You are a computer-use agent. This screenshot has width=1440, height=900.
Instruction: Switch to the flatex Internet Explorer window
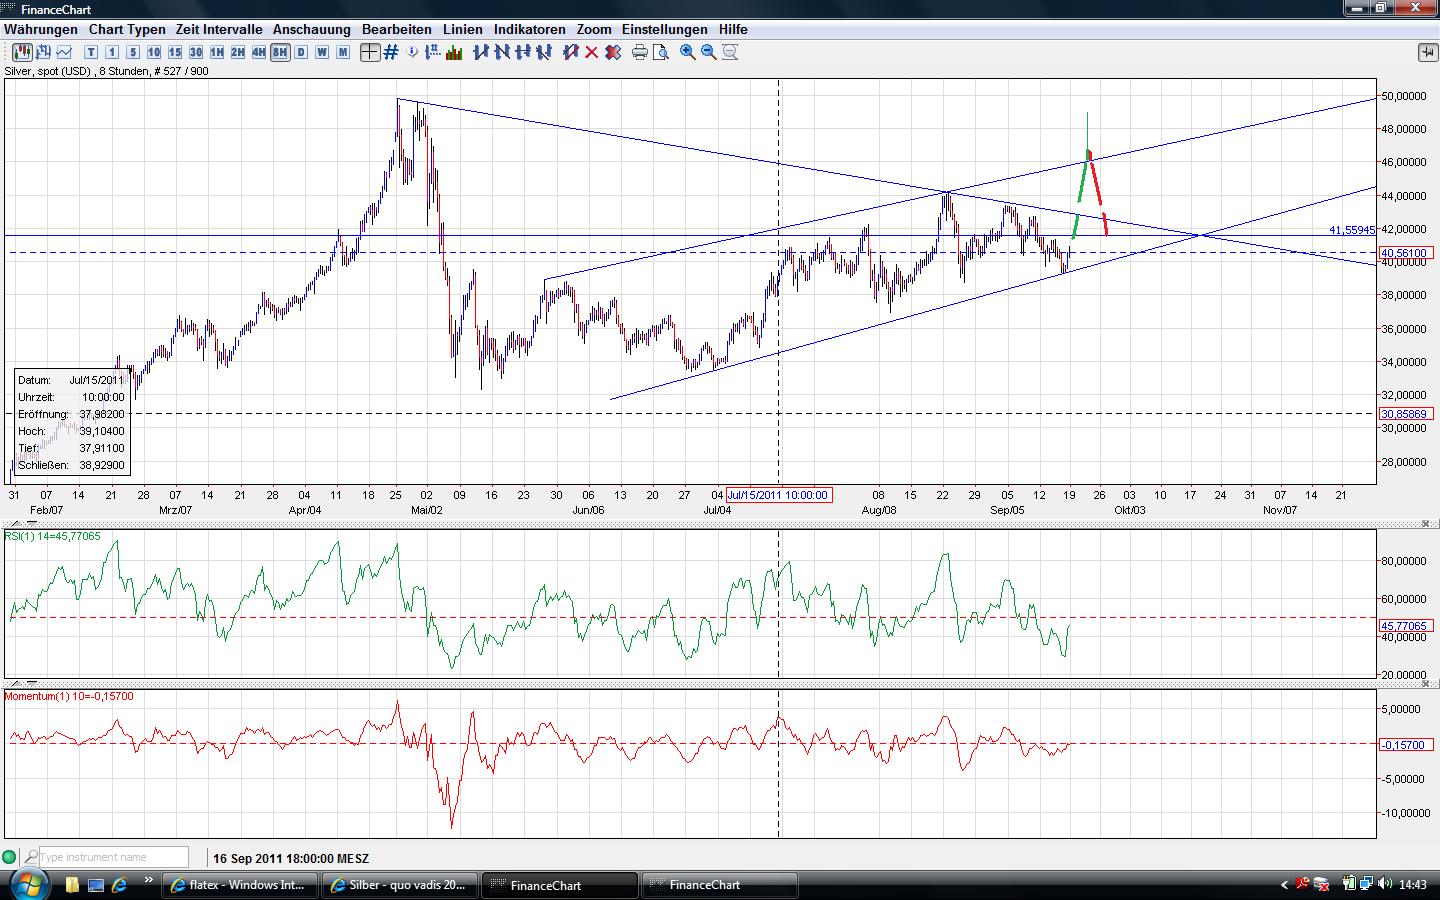pos(239,885)
